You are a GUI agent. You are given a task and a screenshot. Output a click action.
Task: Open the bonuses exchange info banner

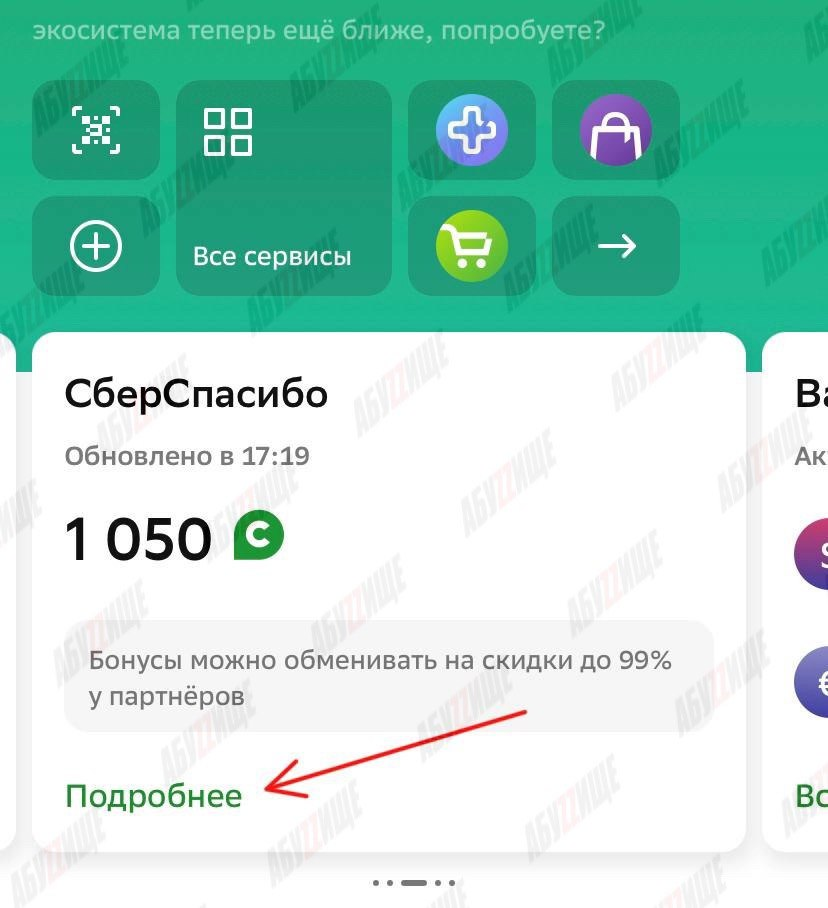[x=389, y=676]
